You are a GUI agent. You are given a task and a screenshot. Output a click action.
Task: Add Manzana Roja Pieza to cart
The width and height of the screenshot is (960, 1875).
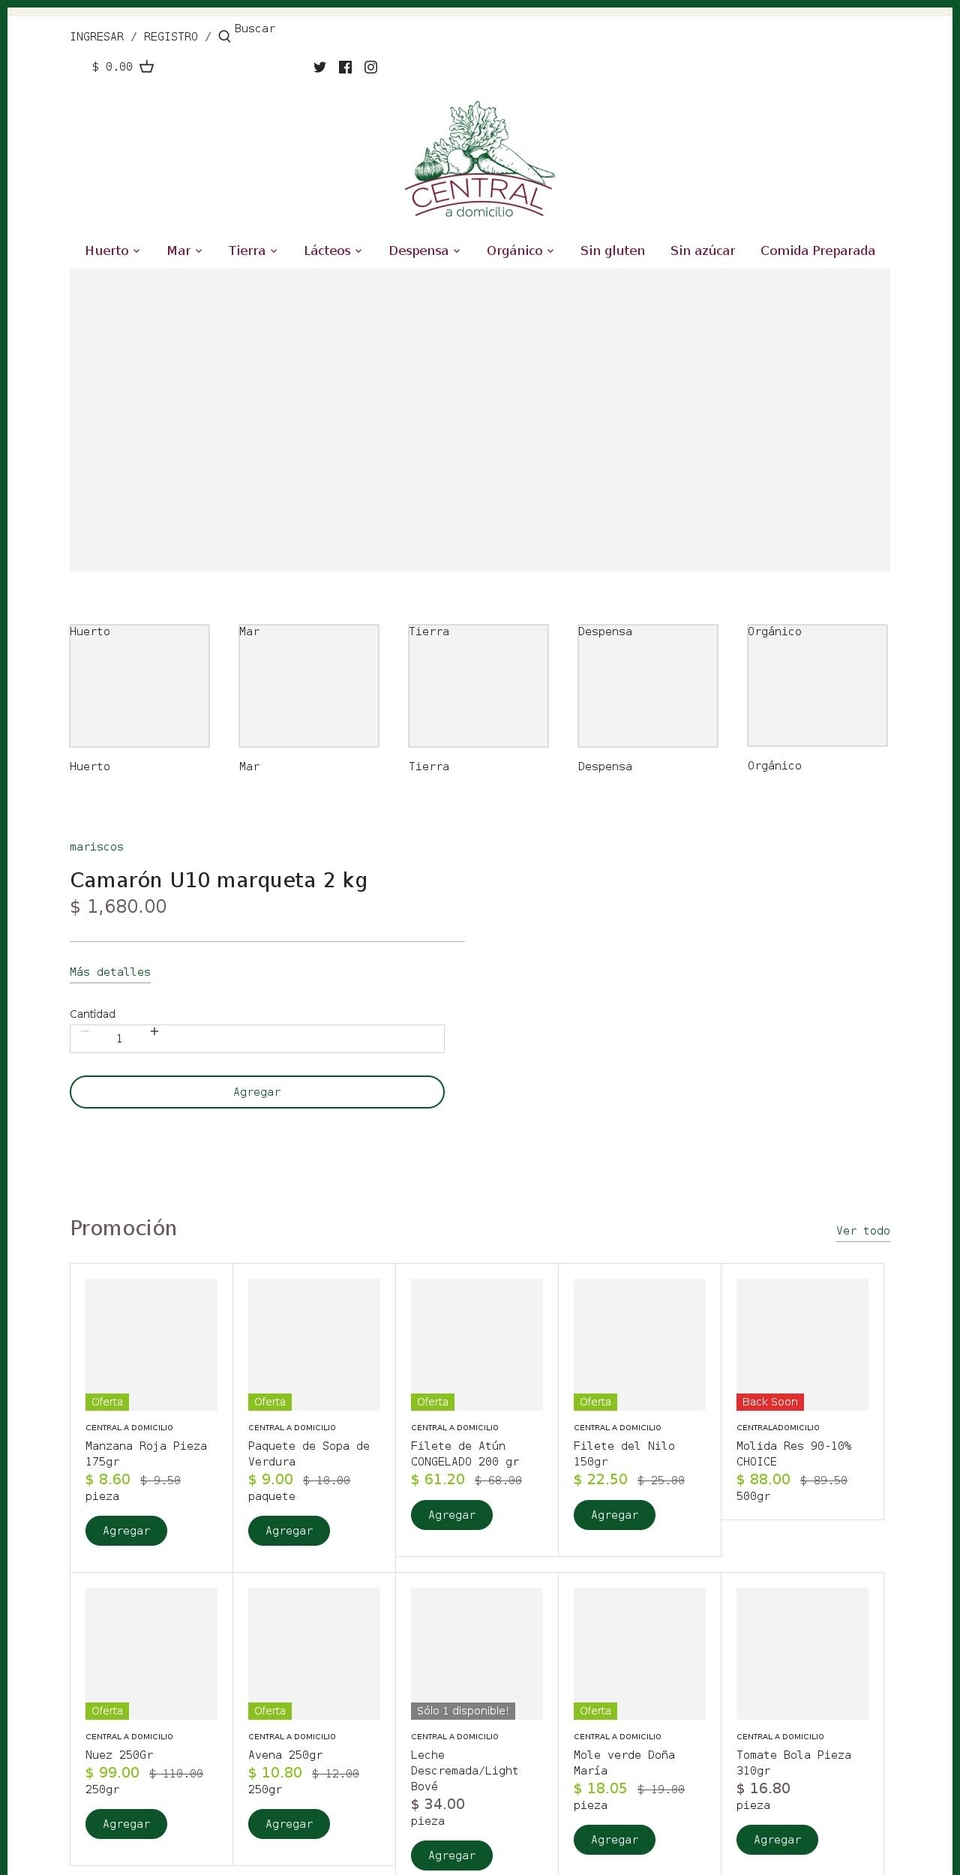point(126,1531)
